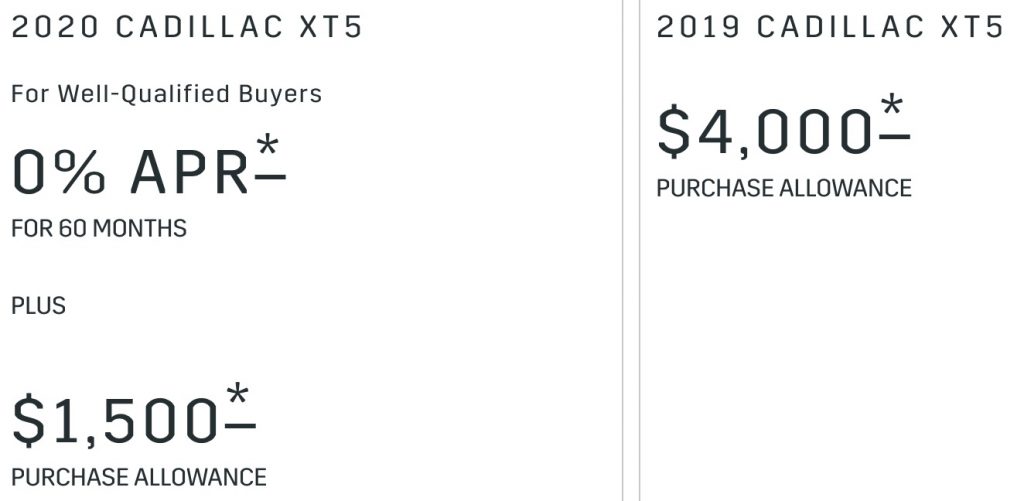
Task: Click the word APR in the 2020 offer
Action: (x=189, y=174)
